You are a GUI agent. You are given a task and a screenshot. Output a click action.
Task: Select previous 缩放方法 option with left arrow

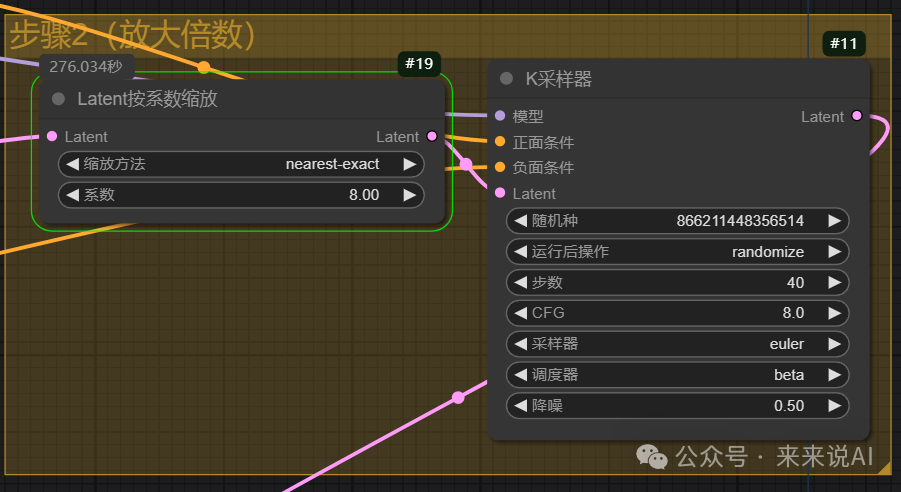coord(72,164)
